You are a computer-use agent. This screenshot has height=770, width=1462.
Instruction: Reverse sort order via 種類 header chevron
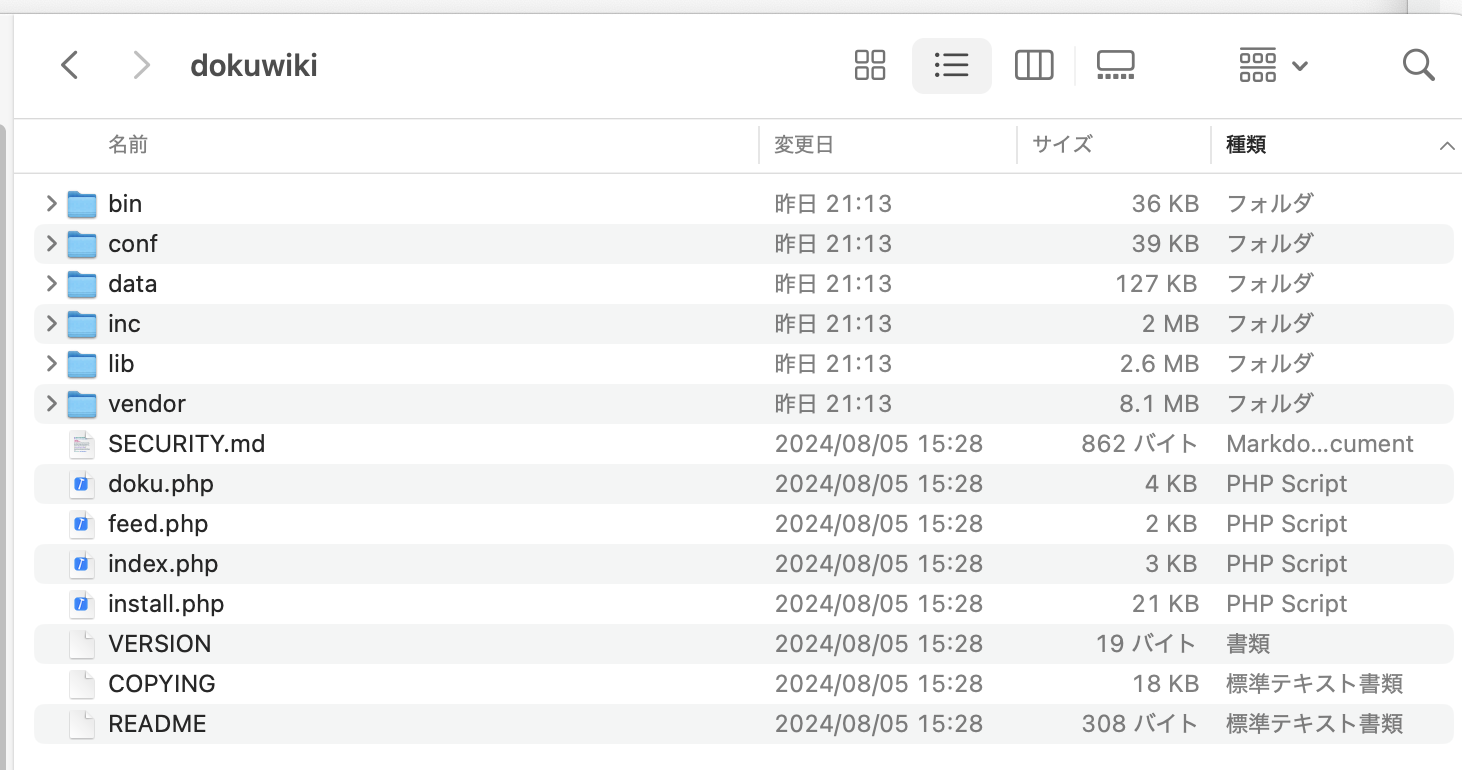pos(1448,144)
